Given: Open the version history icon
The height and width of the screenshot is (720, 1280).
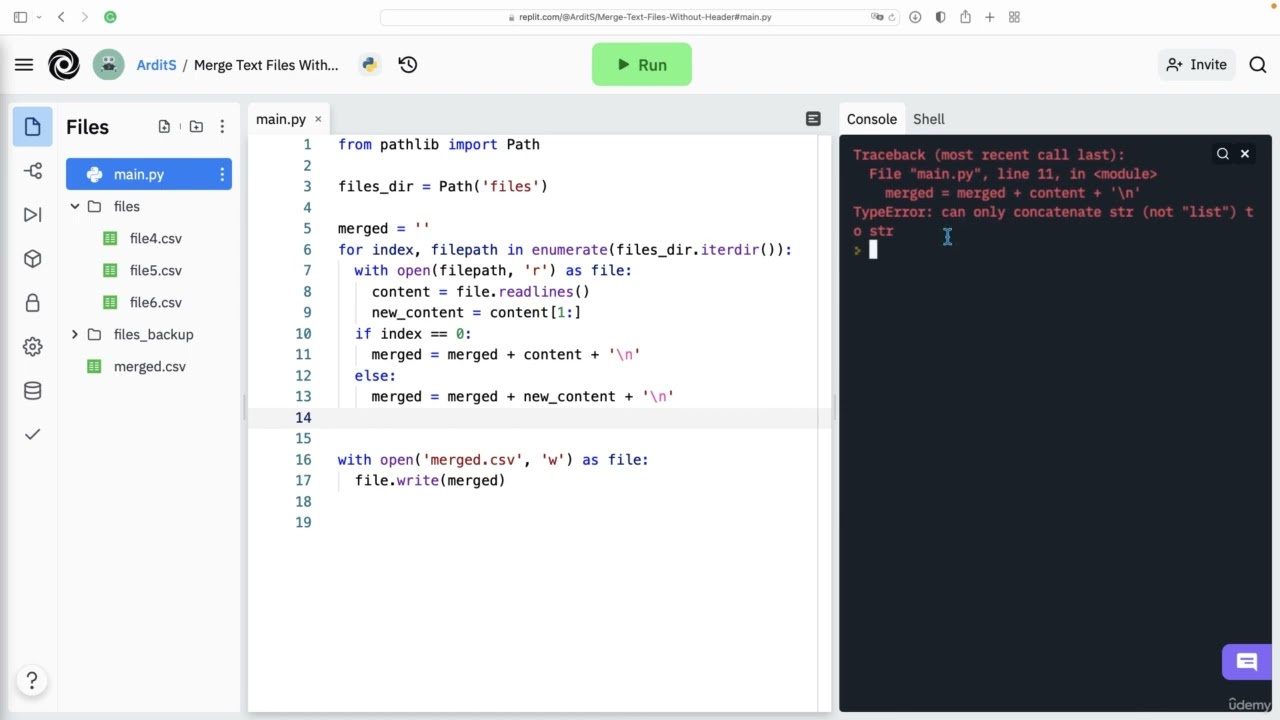Looking at the screenshot, I should tap(407, 65).
